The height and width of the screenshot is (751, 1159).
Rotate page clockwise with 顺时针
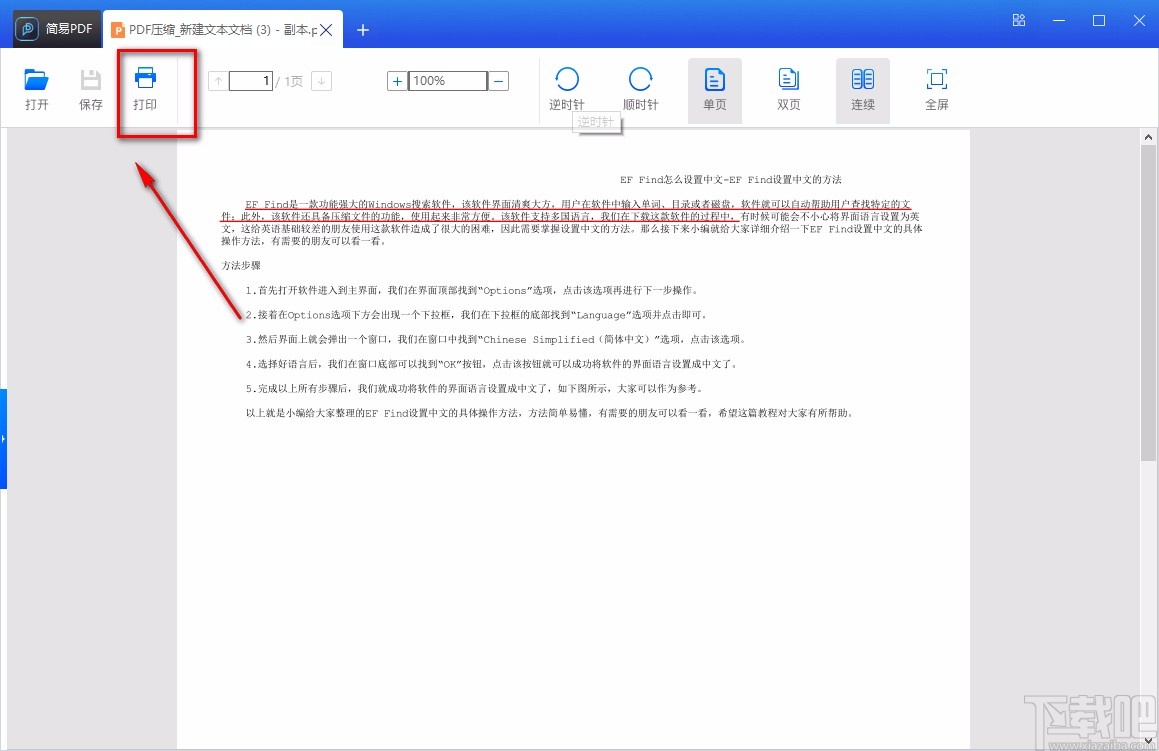(x=640, y=88)
